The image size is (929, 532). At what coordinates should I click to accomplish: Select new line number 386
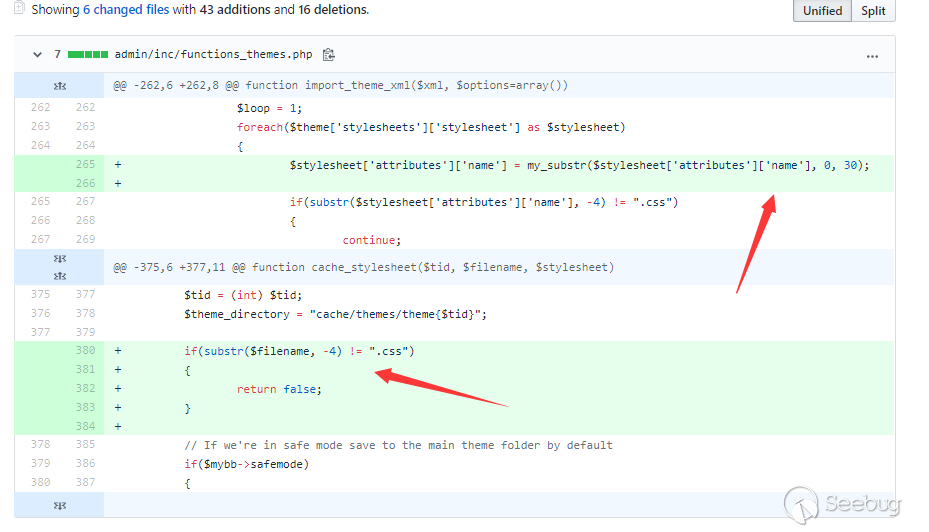[x=85, y=464]
